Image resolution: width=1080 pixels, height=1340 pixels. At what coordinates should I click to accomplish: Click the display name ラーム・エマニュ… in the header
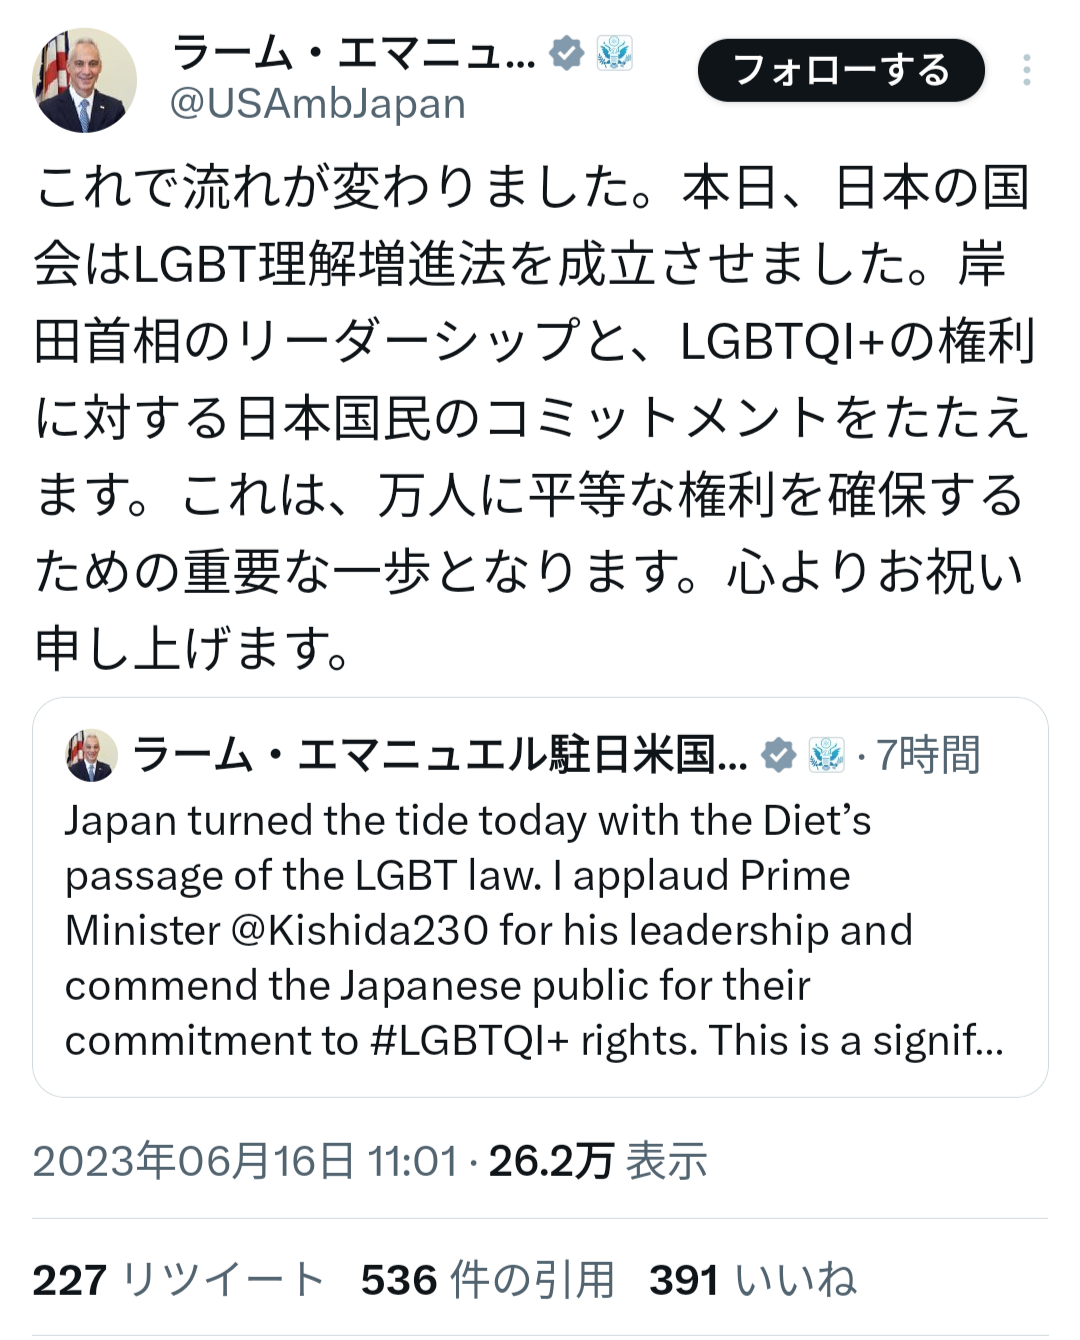click(x=353, y=52)
